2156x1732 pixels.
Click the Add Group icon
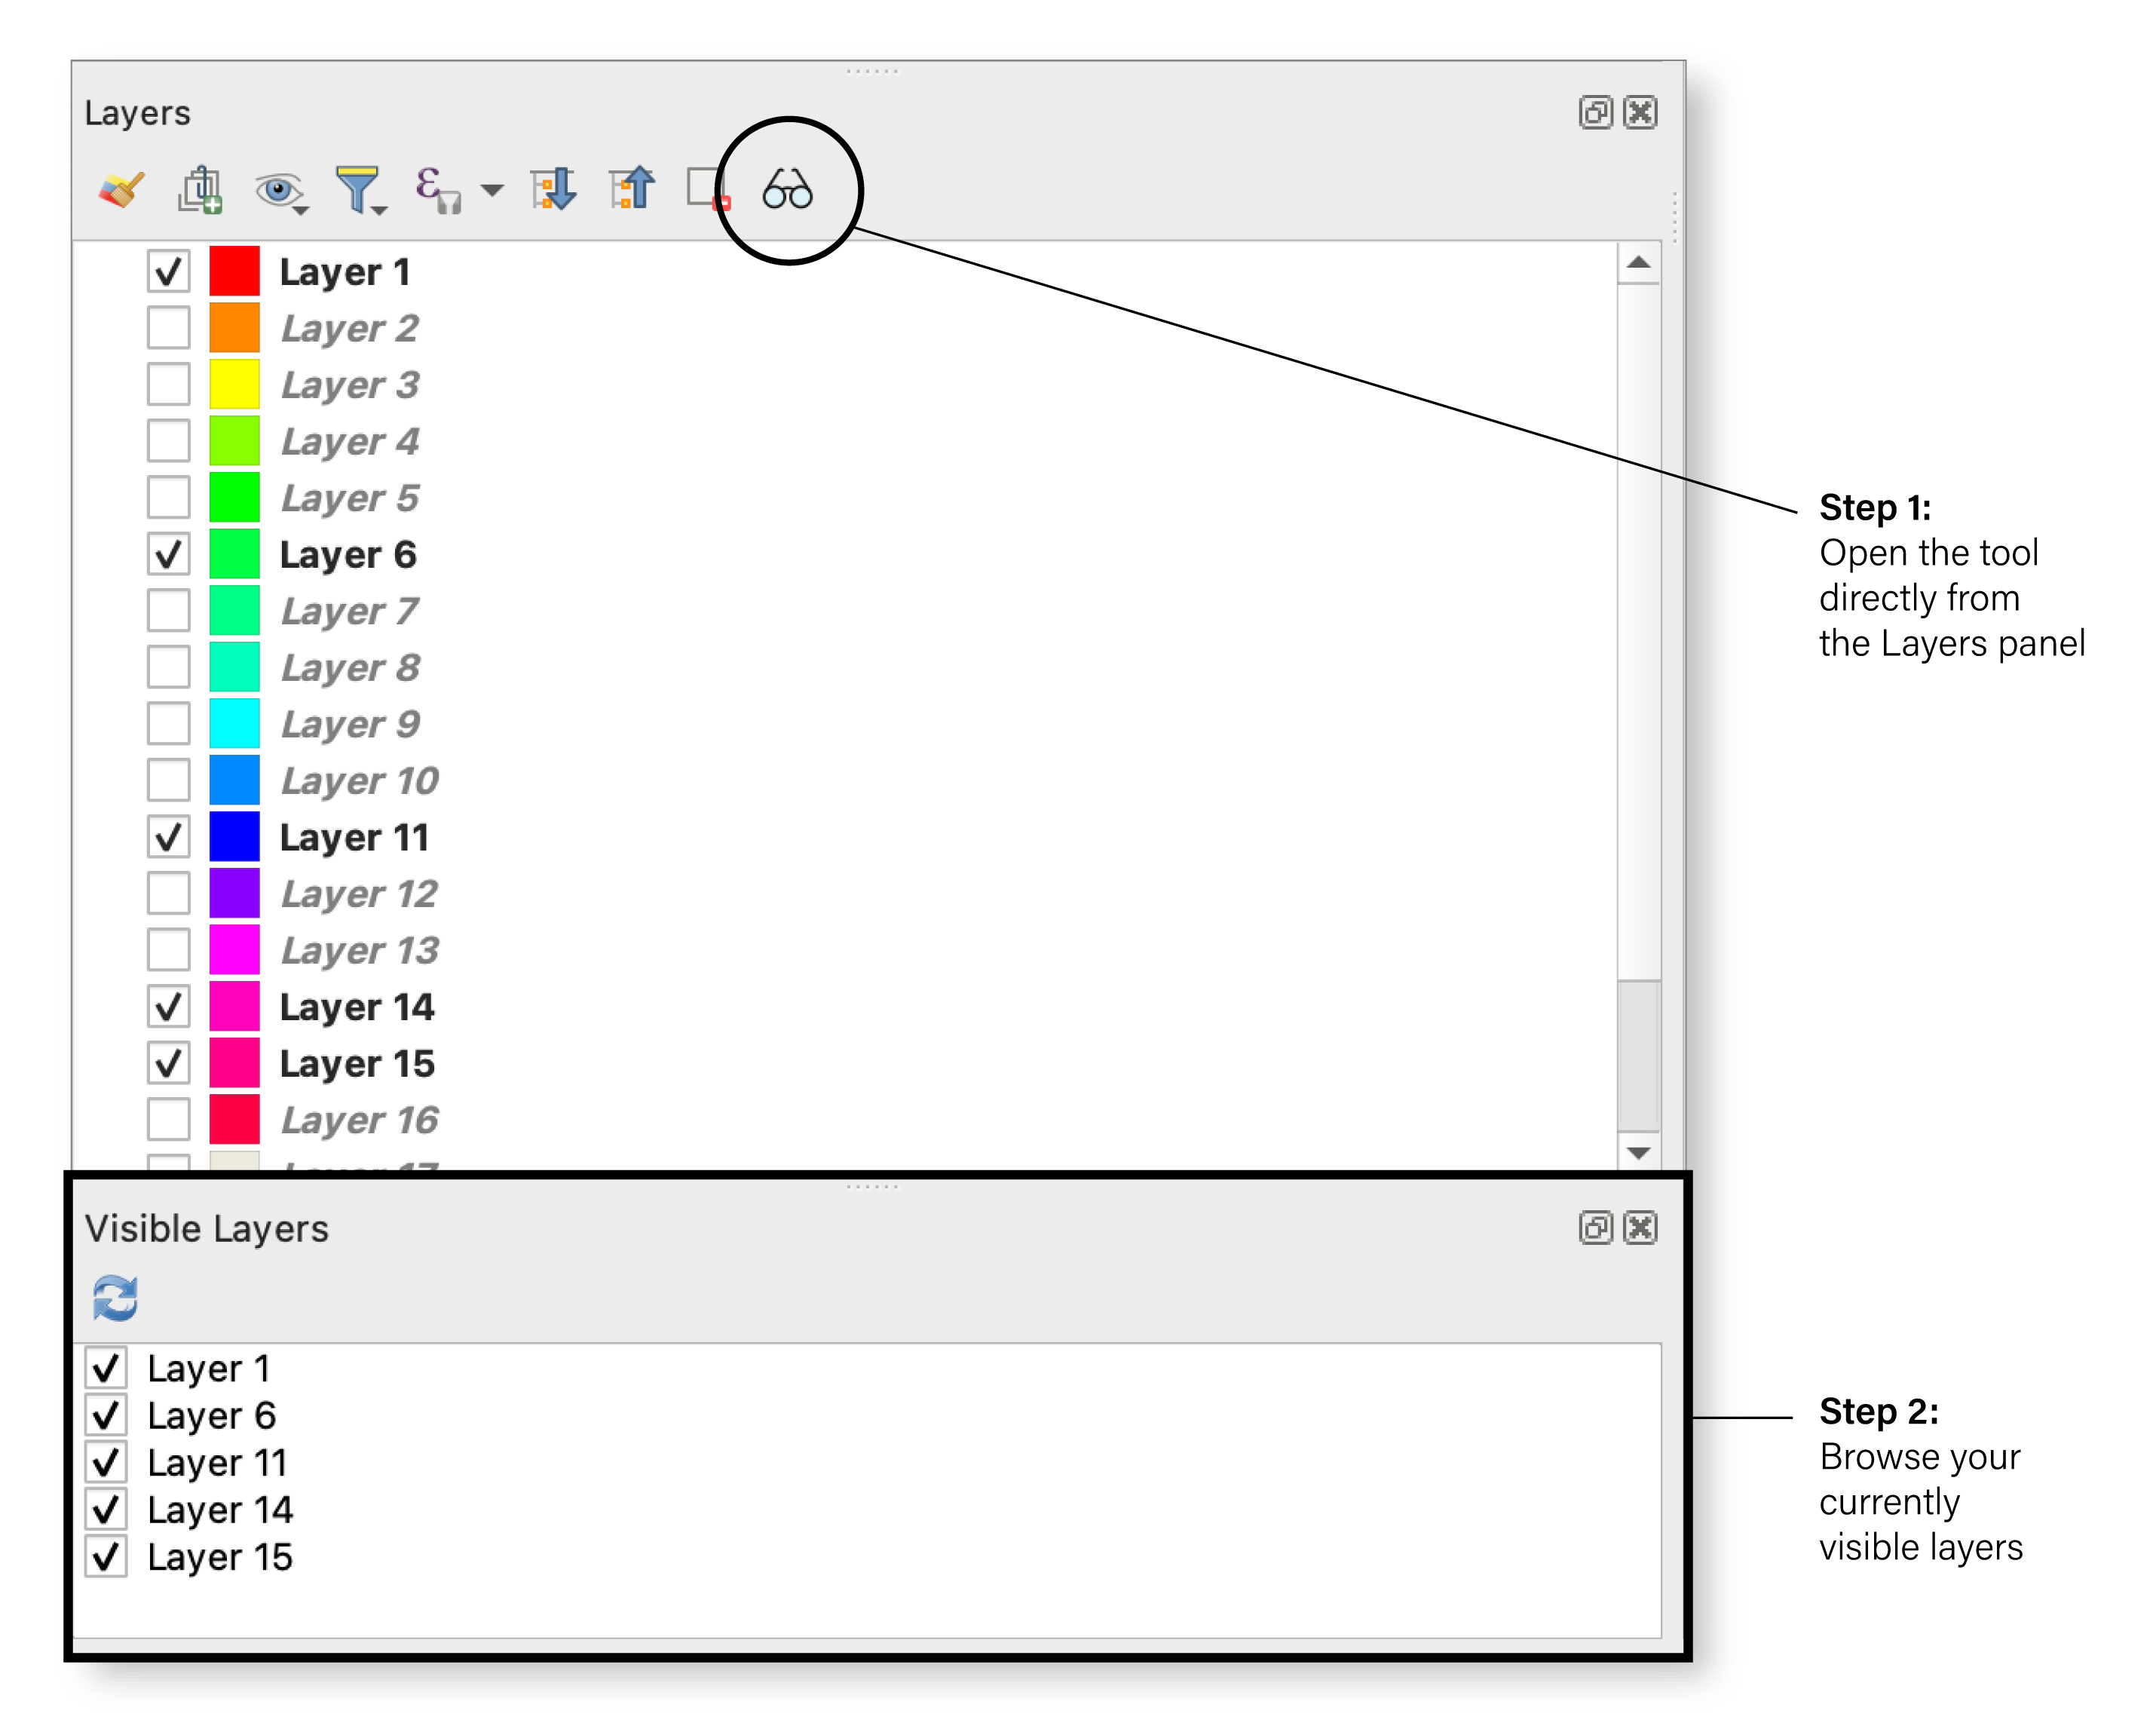tap(200, 189)
